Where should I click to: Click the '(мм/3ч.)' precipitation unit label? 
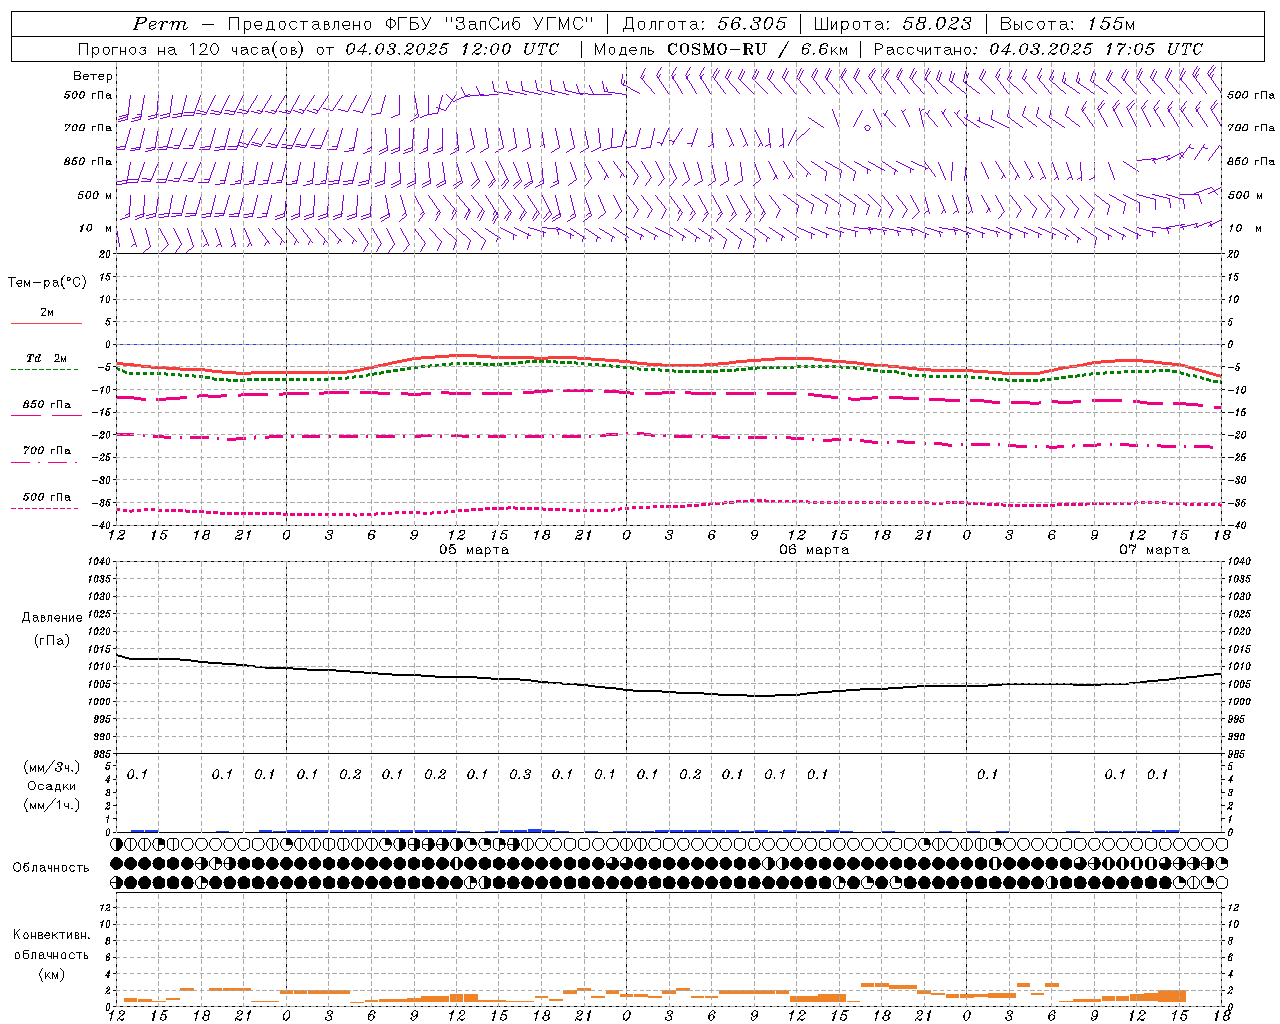(52, 767)
